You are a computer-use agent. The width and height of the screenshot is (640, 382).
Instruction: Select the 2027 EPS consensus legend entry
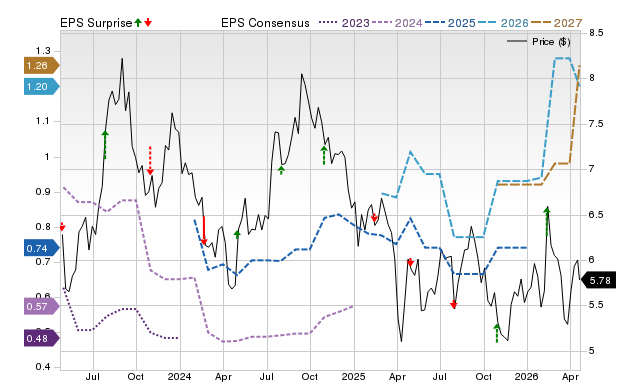point(556,23)
